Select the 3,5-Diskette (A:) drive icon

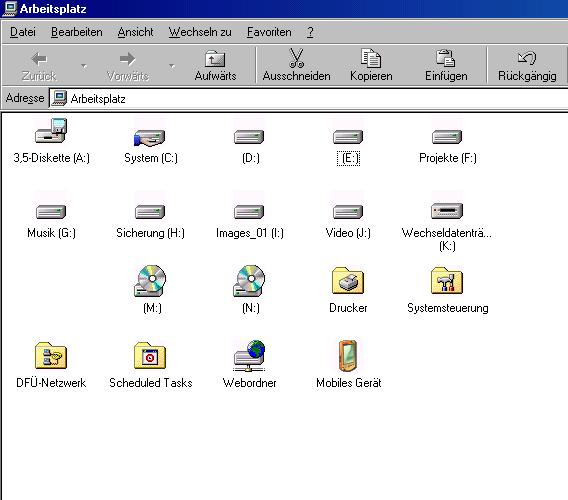[x=51, y=131]
